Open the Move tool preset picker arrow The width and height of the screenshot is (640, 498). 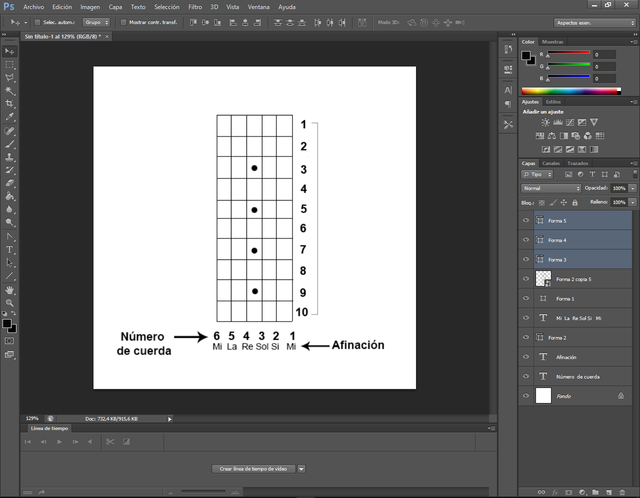[x=26, y=23]
